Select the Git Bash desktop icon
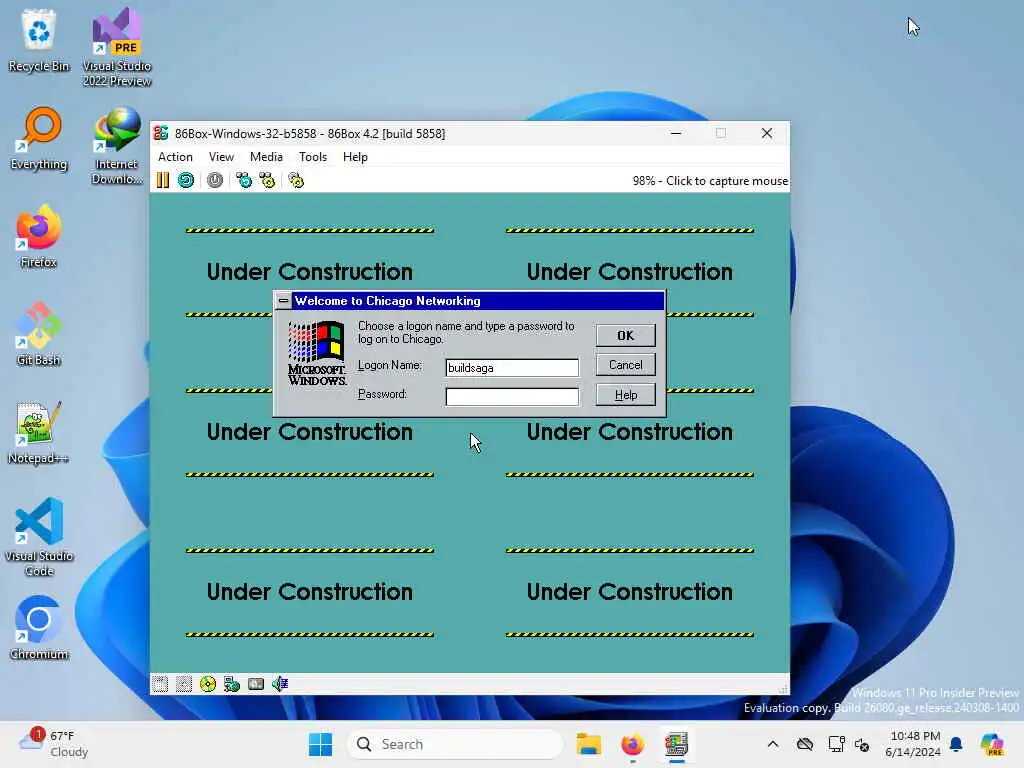Image resolution: width=1024 pixels, height=768 pixels. [x=39, y=334]
